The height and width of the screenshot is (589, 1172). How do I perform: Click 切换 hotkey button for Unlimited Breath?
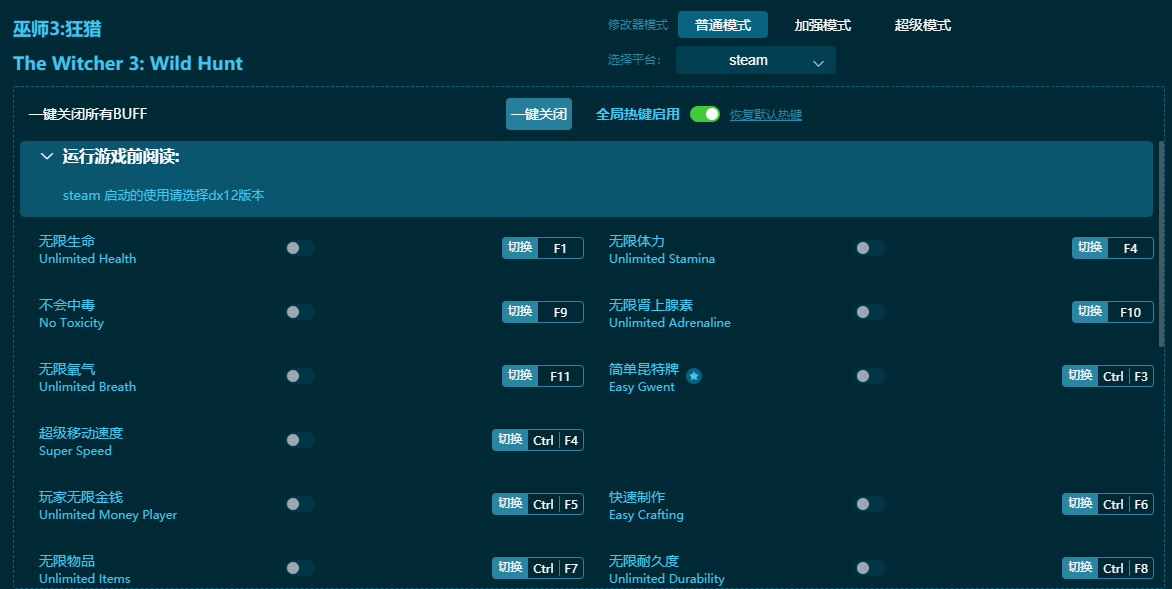point(520,376)
